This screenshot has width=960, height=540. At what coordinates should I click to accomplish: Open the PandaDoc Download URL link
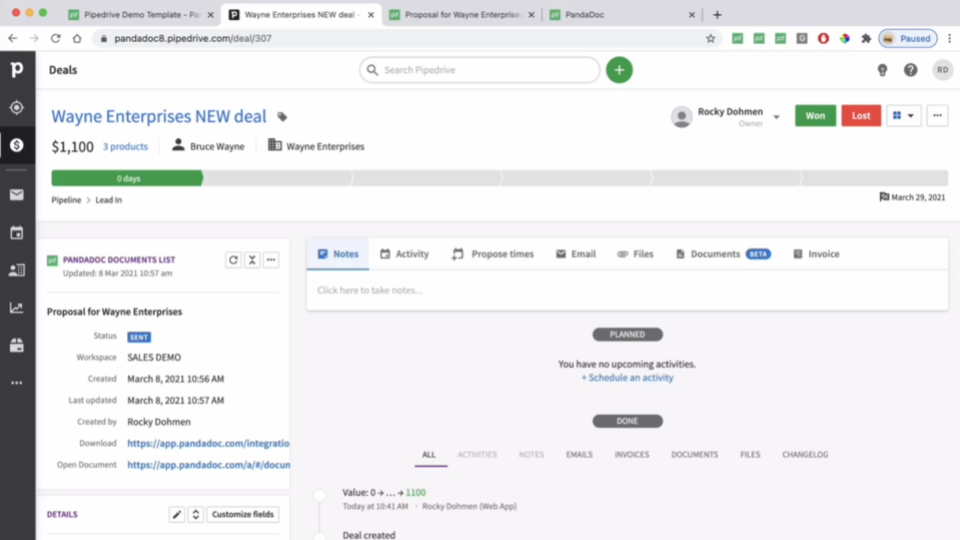[208, 443]
